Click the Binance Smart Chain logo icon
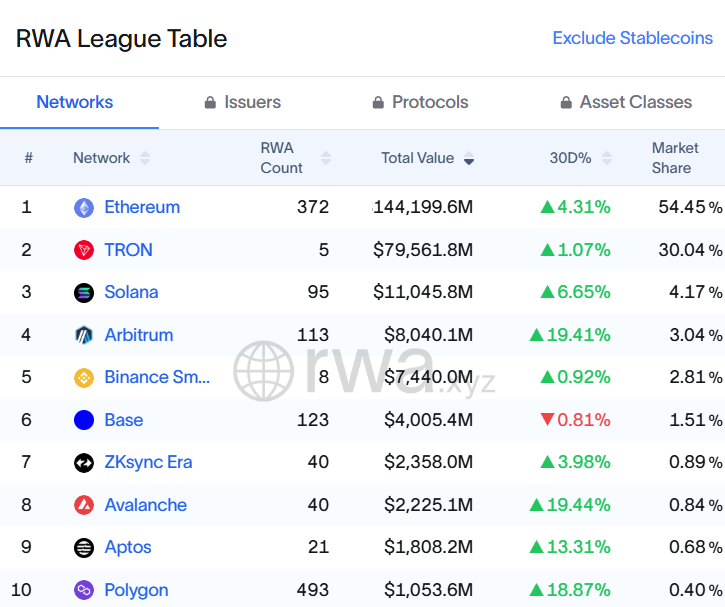Viewport: 725px width, 607px height. pyautogui.click(x=84, y=378)
